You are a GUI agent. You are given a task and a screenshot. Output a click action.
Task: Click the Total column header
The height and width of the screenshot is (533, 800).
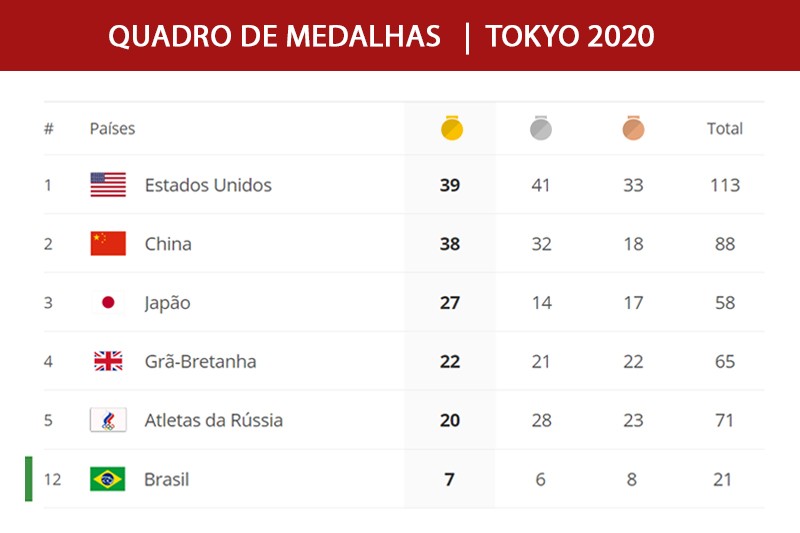pos(724,129)
